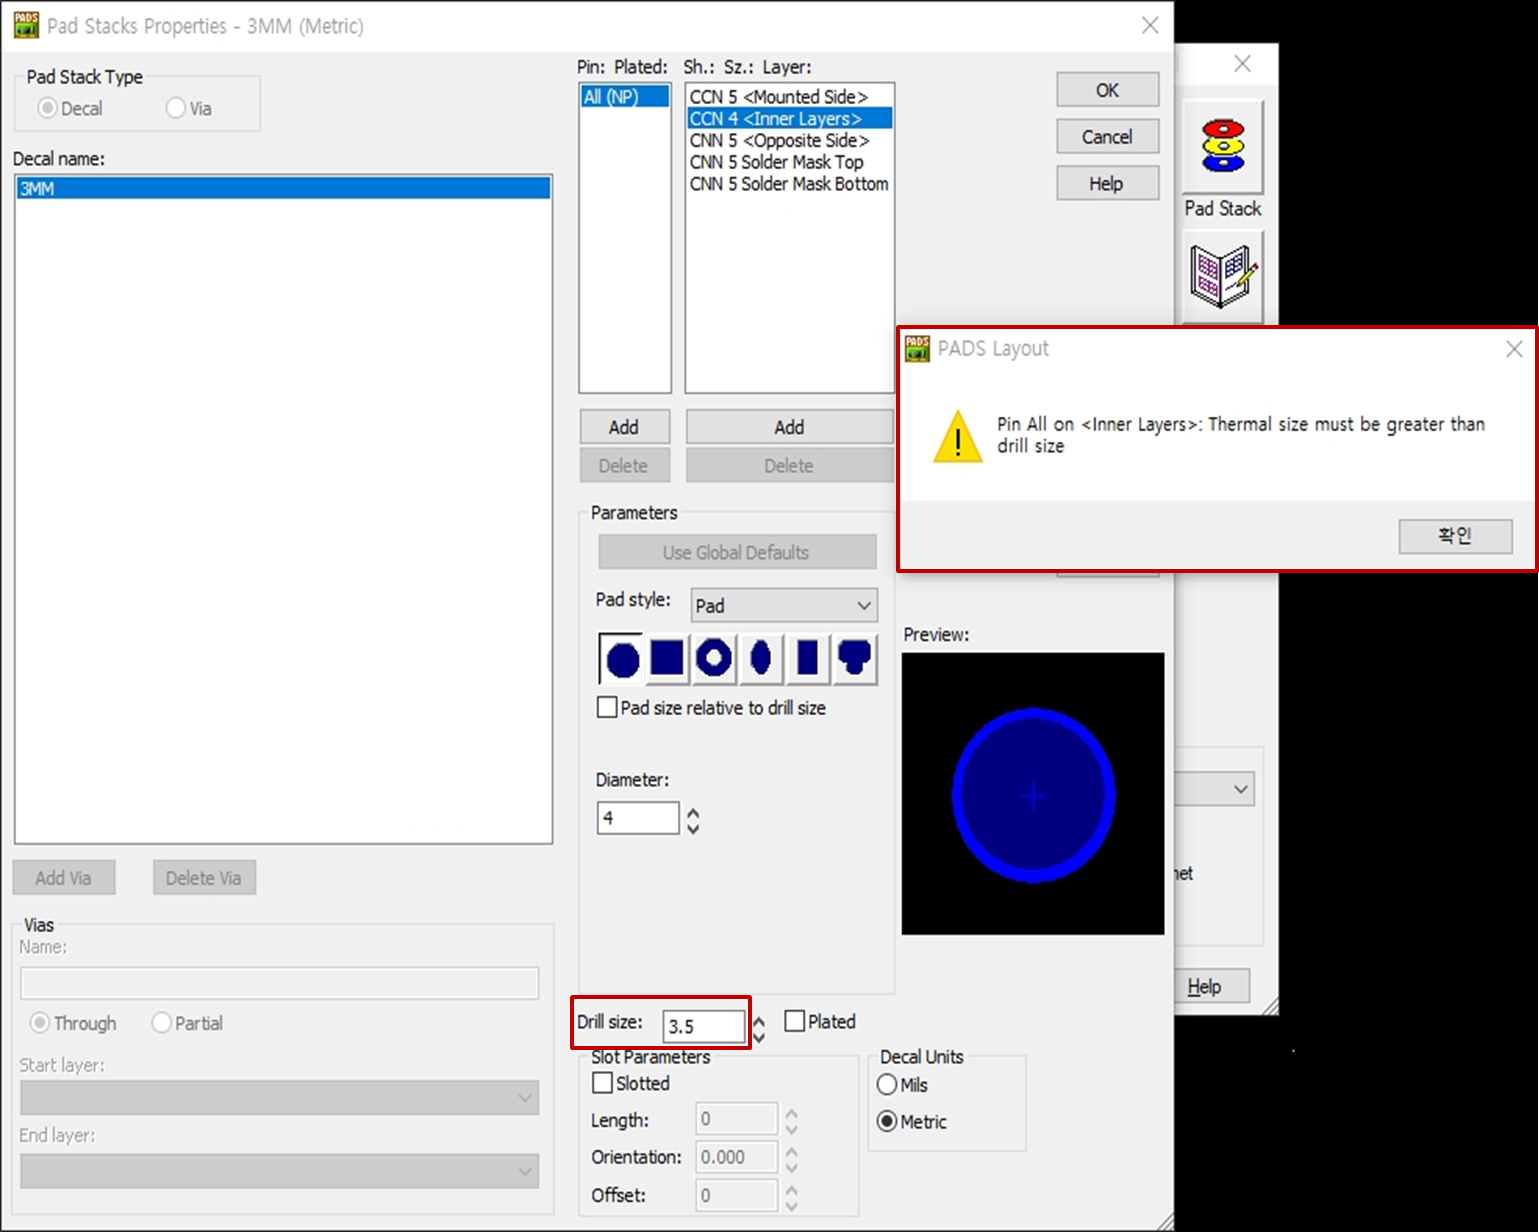This screenshot has height=1232, width=1539.
Task: Select the rectangular pad shape icon
Action: click(x=808, y=659)
